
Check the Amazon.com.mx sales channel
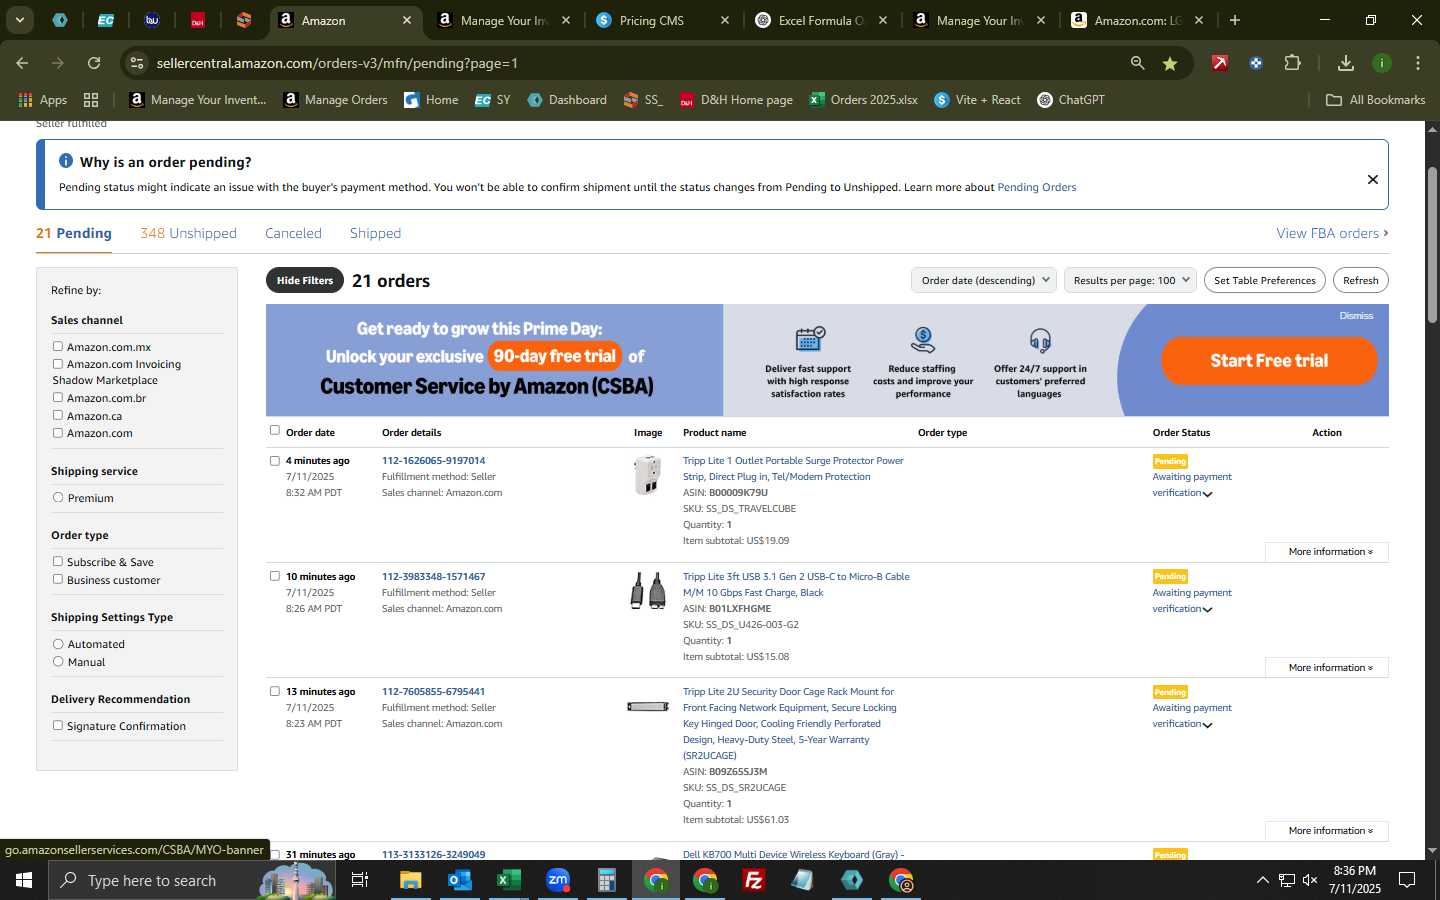[x=58, y=347]
